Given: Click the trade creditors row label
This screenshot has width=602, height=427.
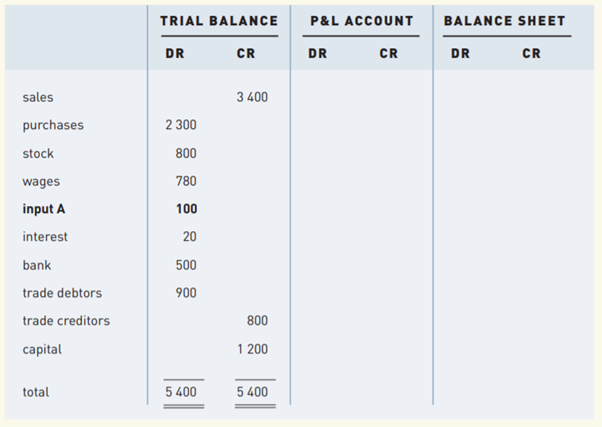Looking at the screenshot, I should [x=66, y=321].
